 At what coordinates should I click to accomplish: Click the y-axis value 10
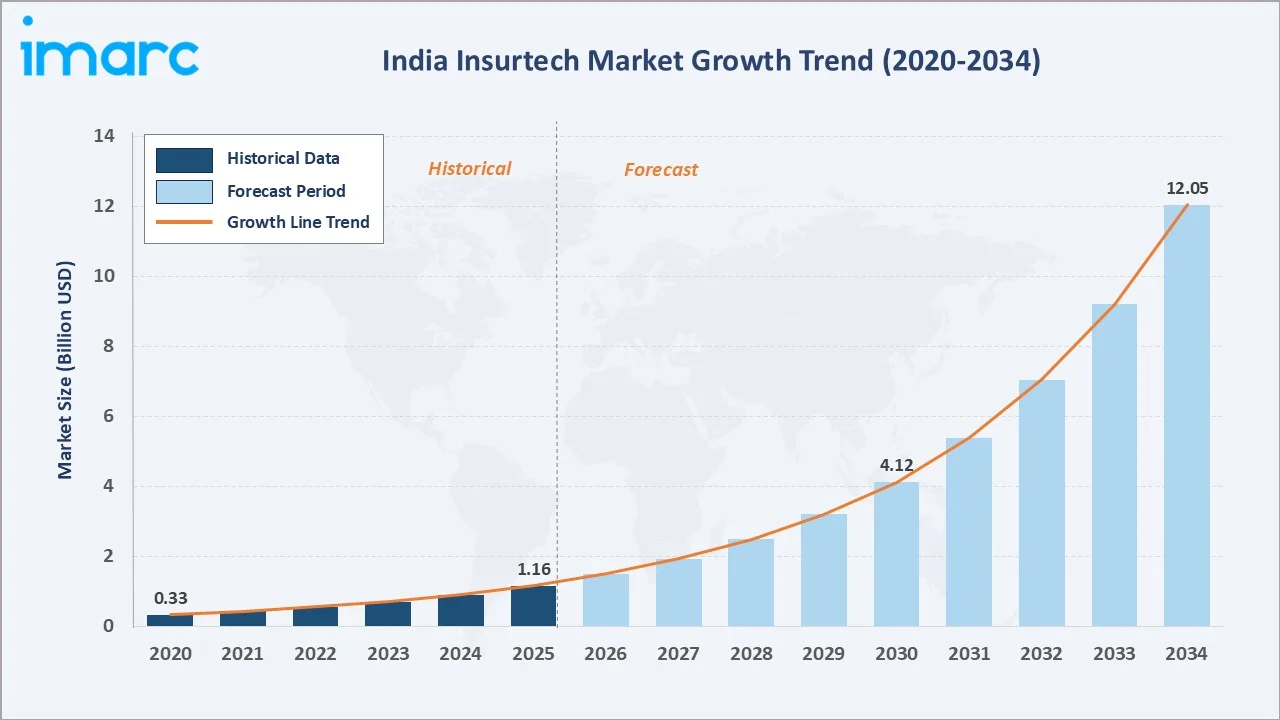tap(105, 276)
